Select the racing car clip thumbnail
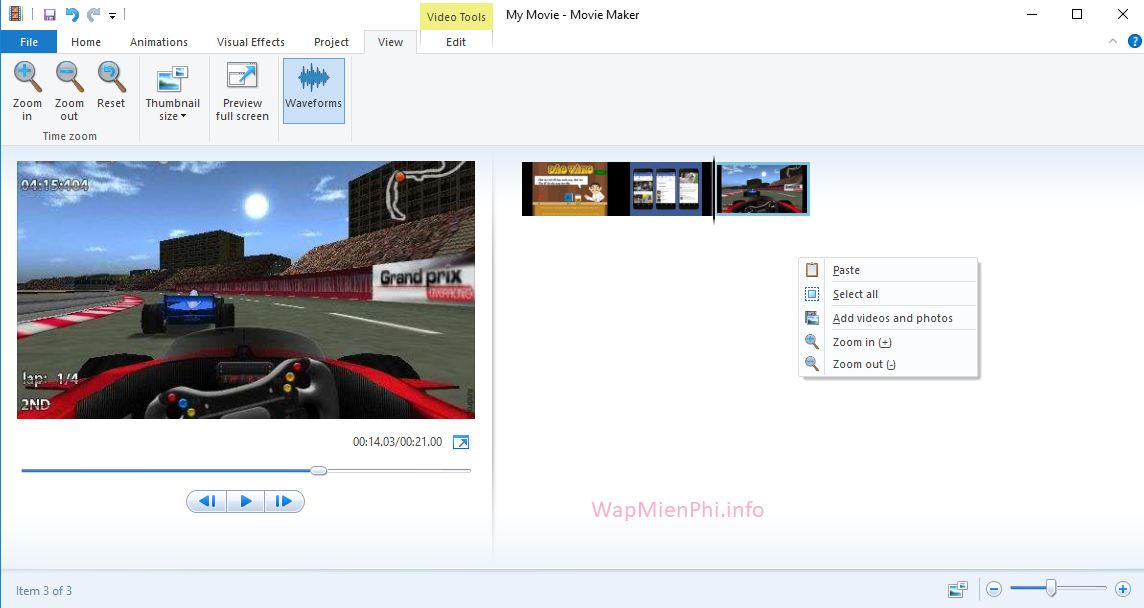 762,189
